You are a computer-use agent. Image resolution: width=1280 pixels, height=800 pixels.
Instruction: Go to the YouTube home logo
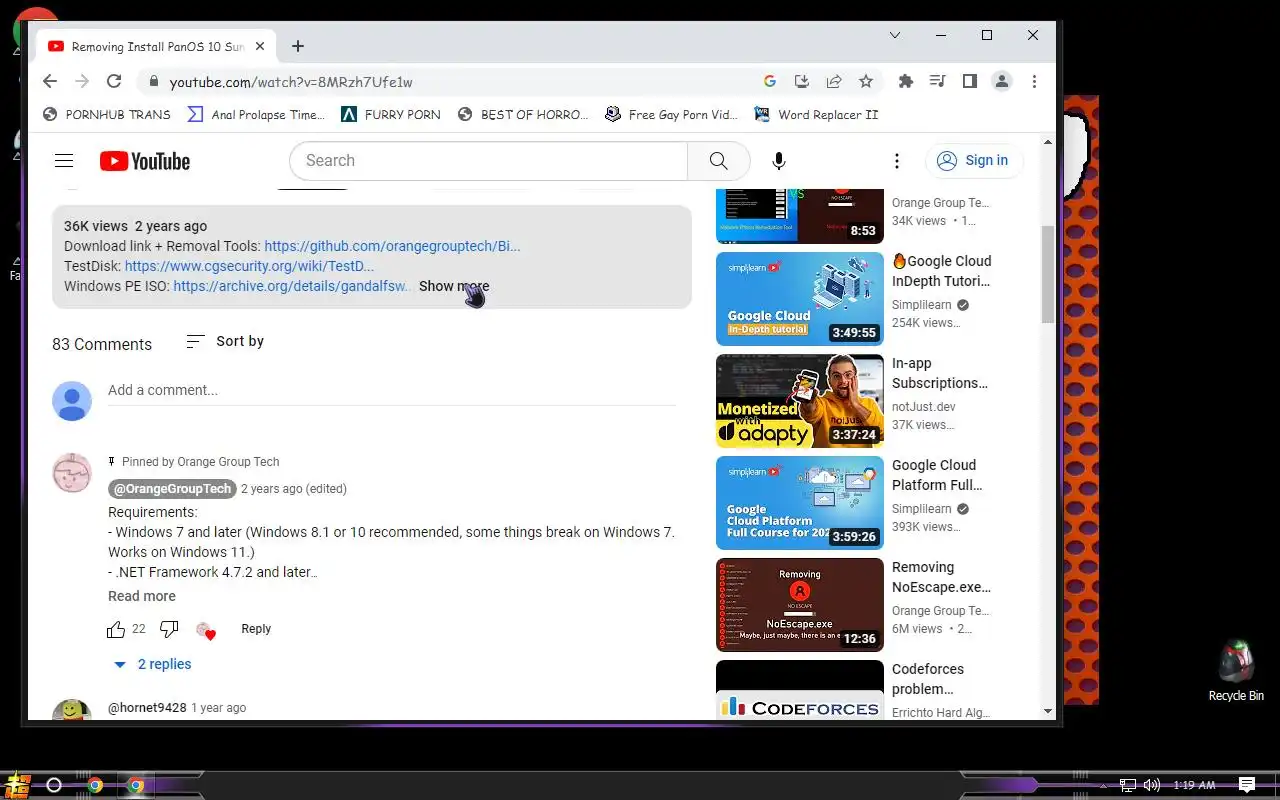point(145,161)
